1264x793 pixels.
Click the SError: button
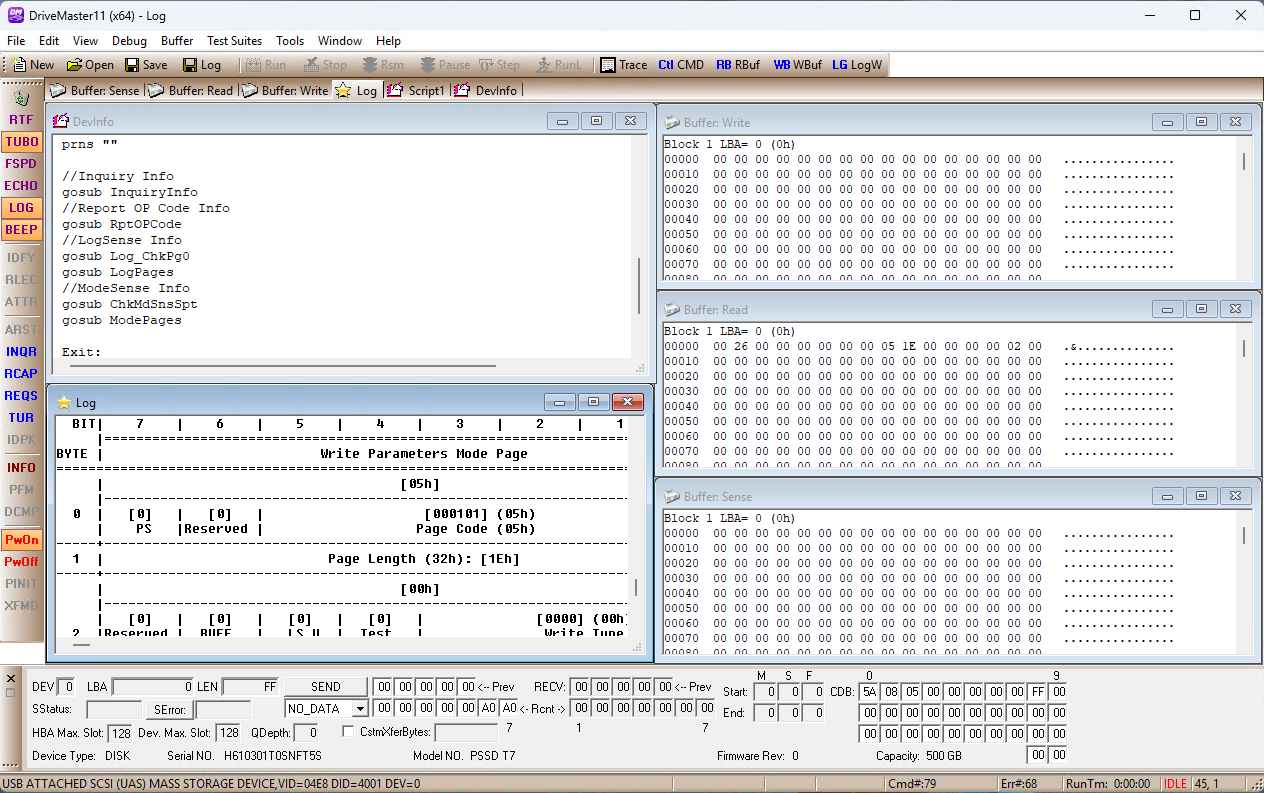169,709
